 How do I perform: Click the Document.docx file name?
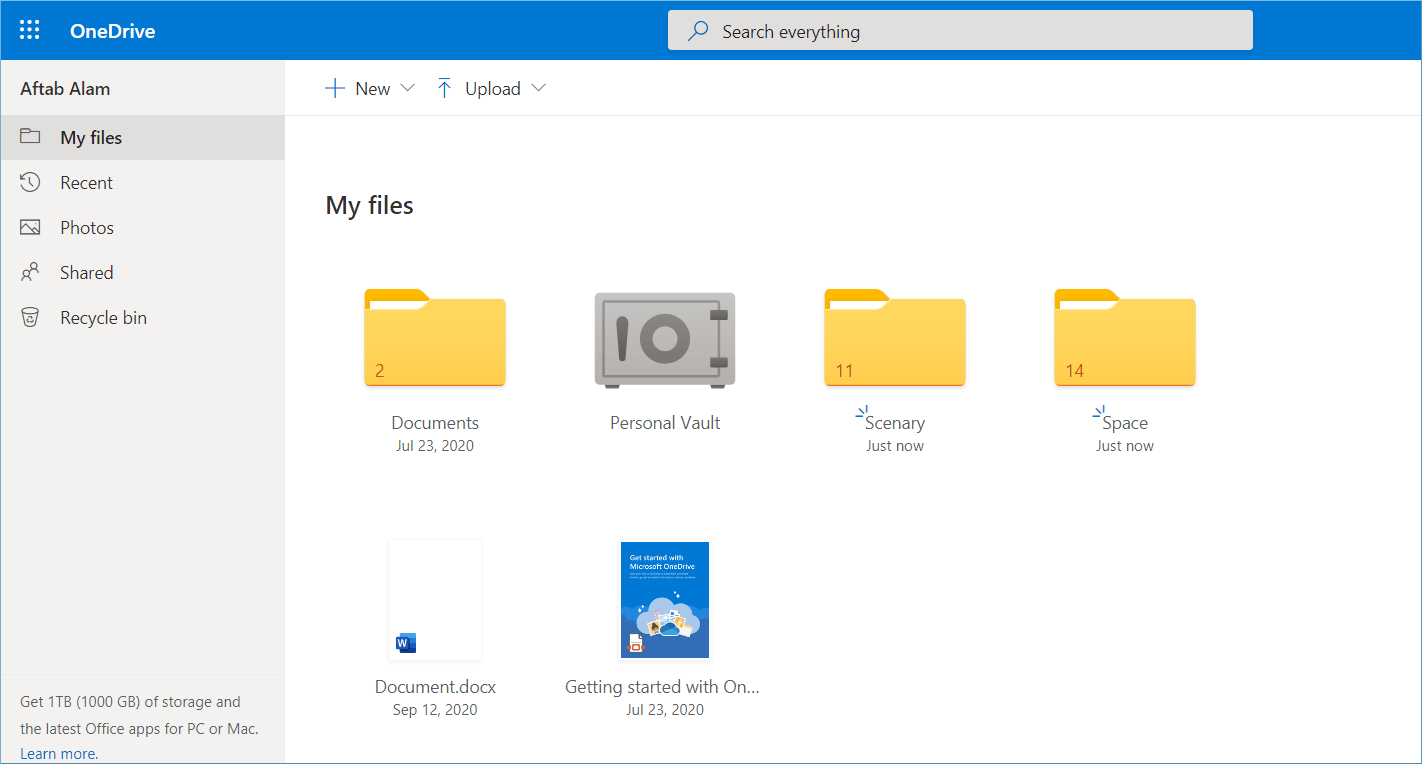[x=435, y=687]
